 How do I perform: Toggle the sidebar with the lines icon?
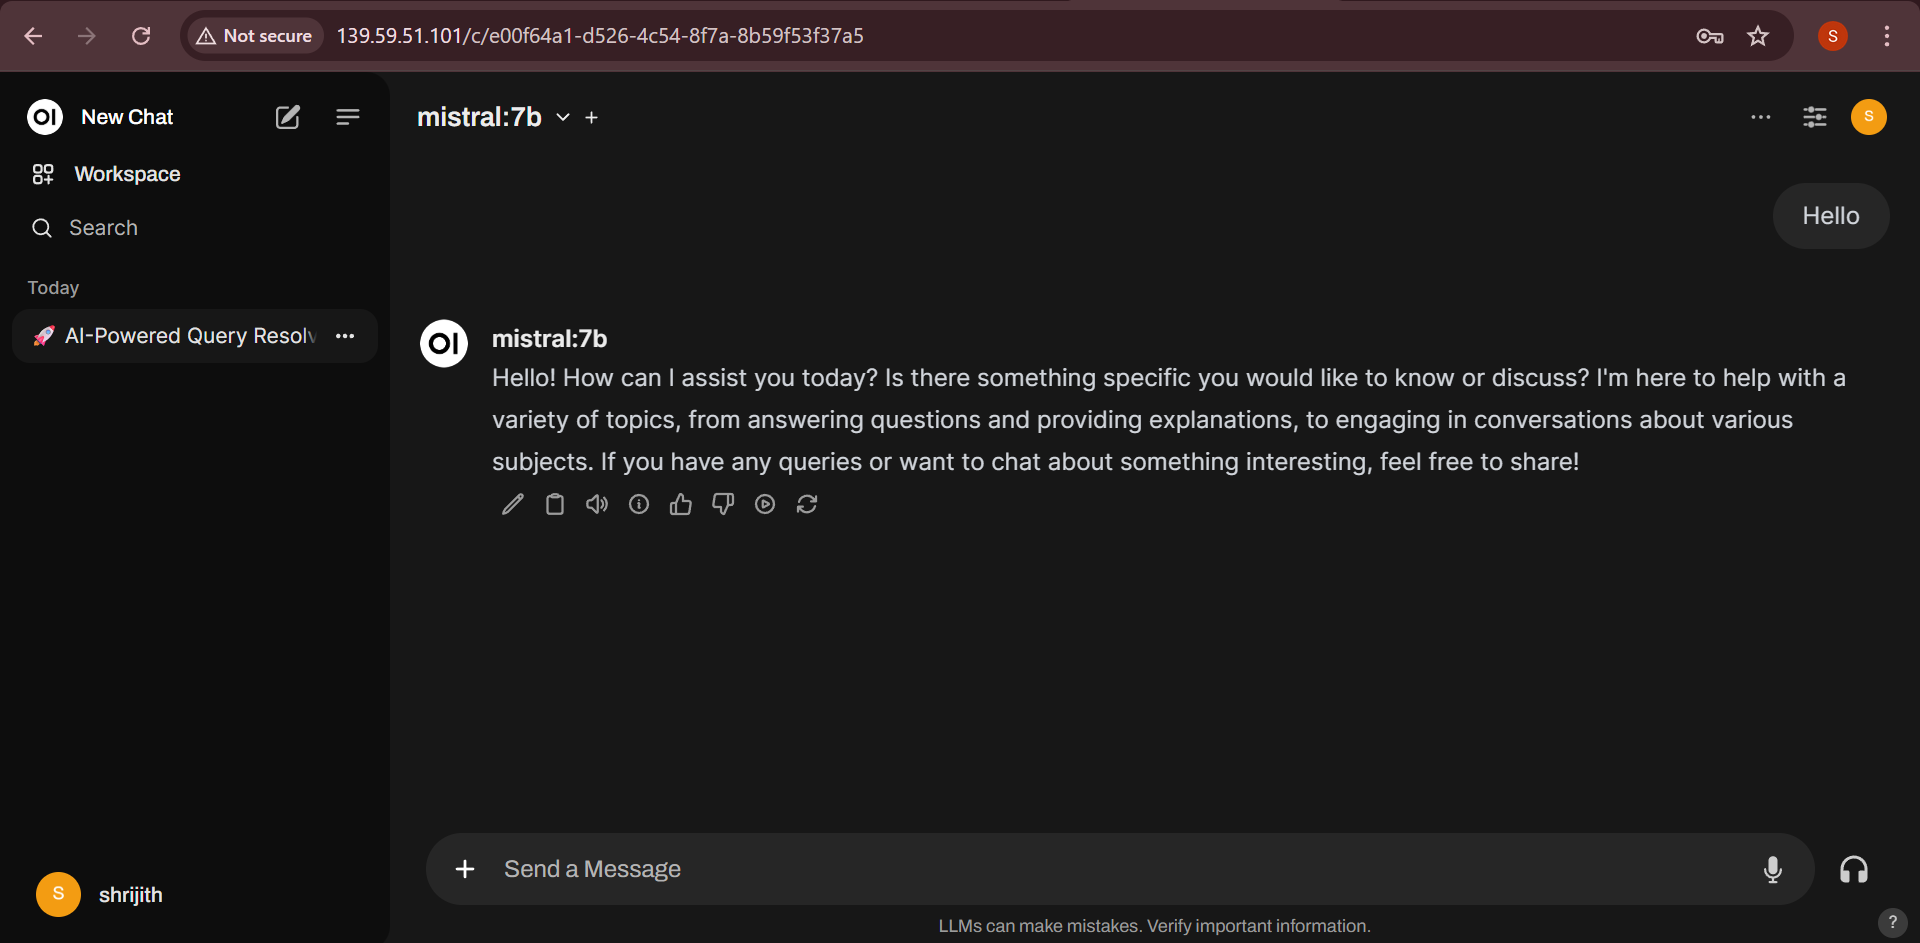[x=347, y=118]
